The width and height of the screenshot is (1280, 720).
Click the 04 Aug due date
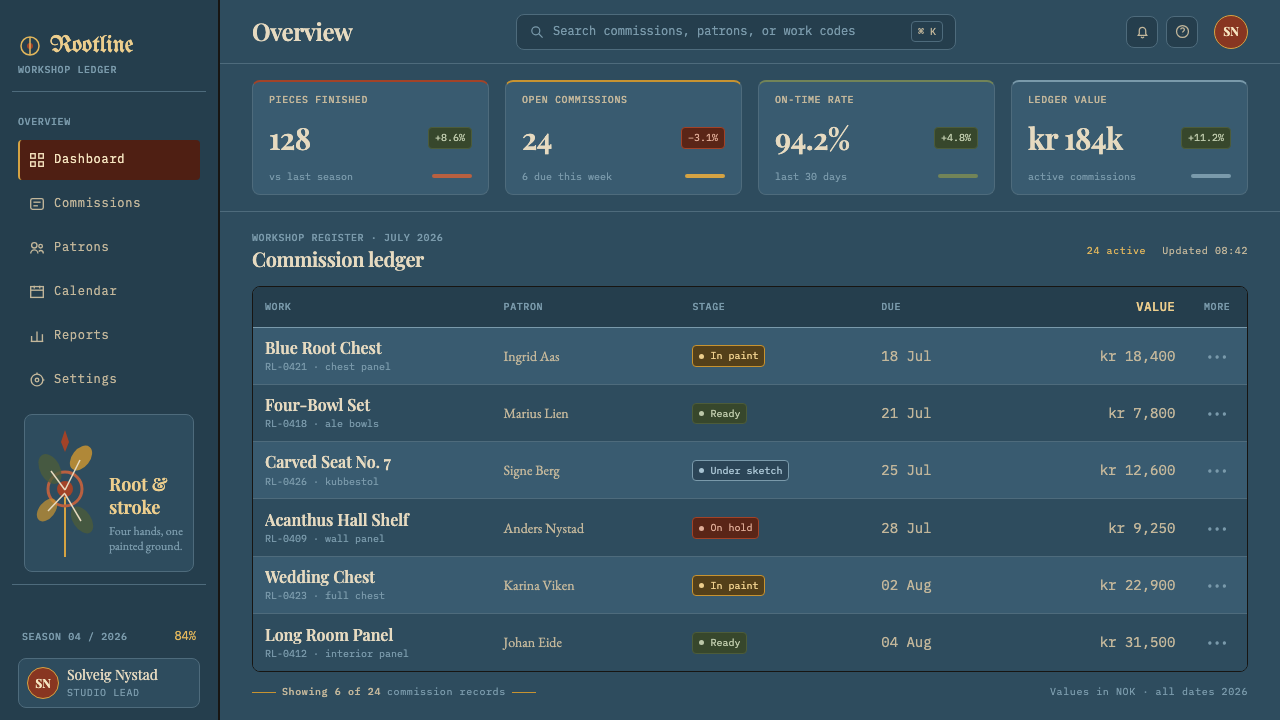[906, 643]
